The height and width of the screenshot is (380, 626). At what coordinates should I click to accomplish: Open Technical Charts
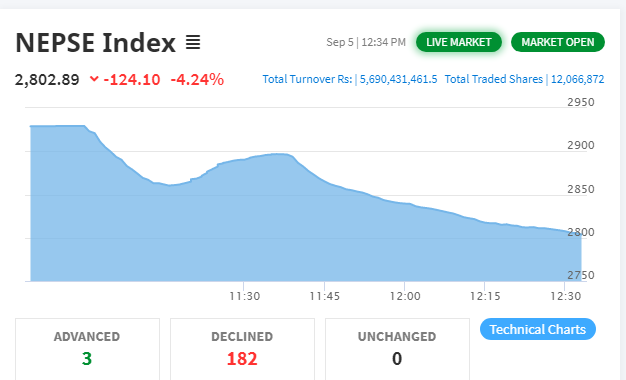click(538, 329)
